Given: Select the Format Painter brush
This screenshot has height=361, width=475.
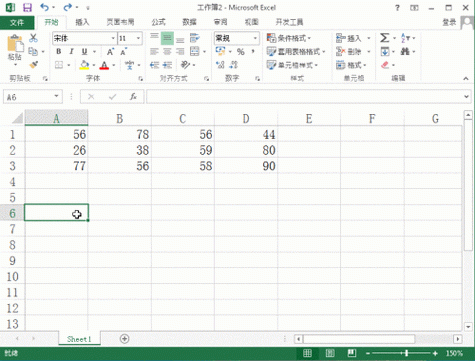Looking at the screenshot, I should tap(33, 64).
